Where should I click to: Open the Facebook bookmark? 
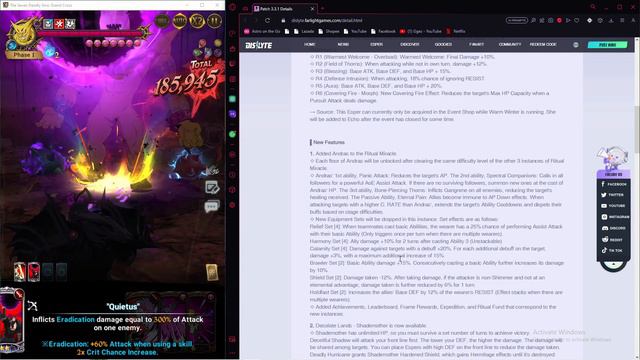(383, 31)
